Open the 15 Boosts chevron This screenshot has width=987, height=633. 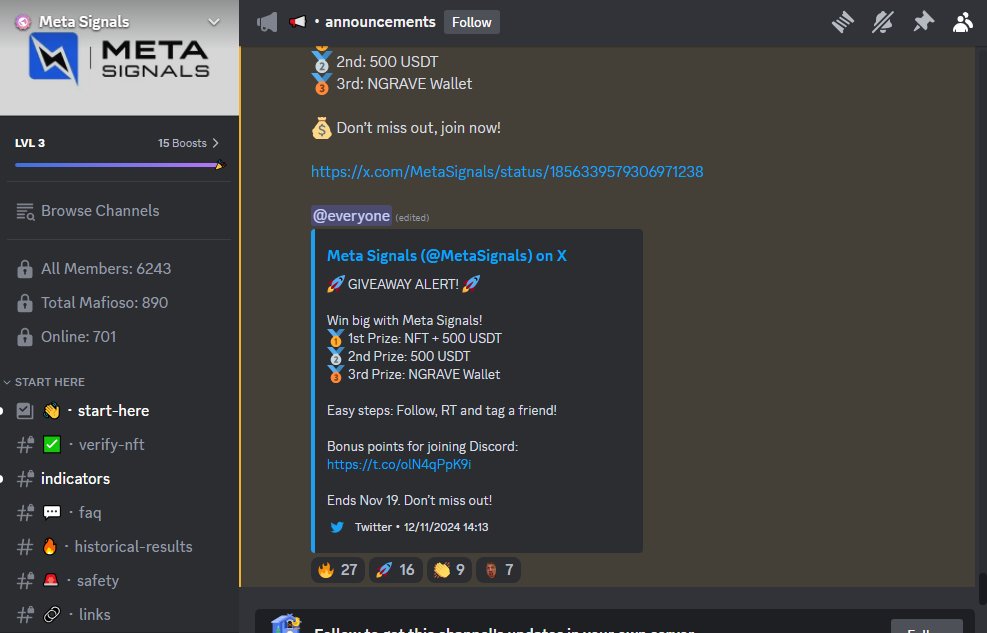coord(216,143)
